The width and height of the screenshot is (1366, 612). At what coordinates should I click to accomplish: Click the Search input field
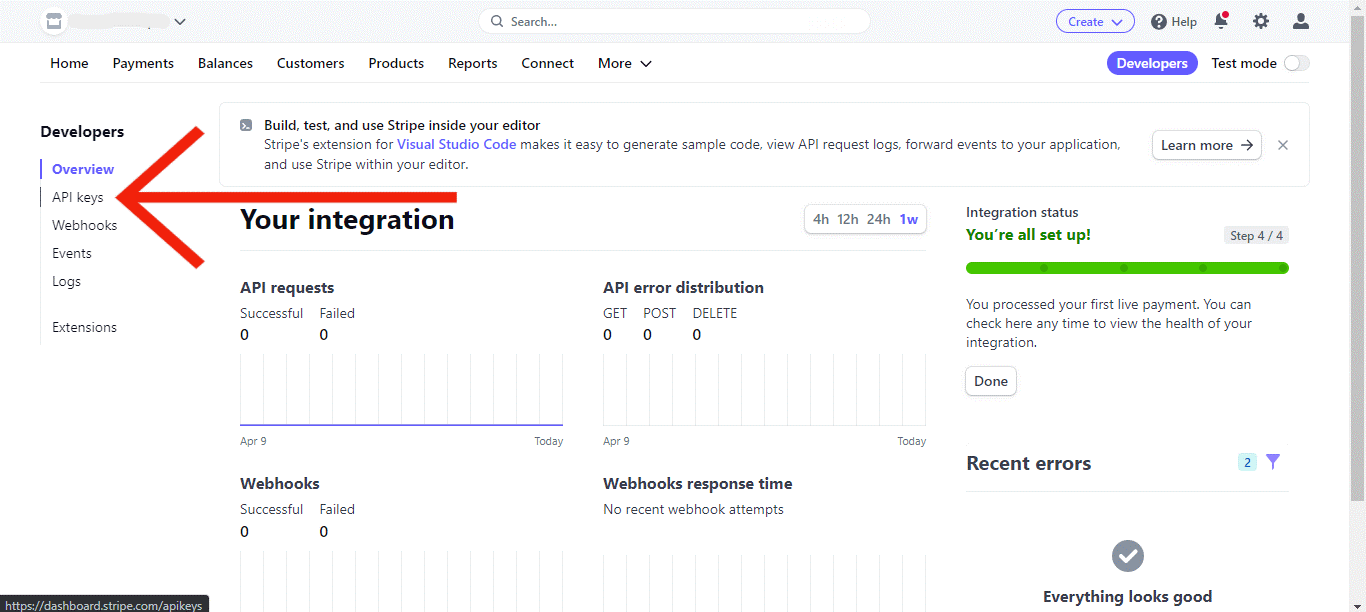coord(674,21)
